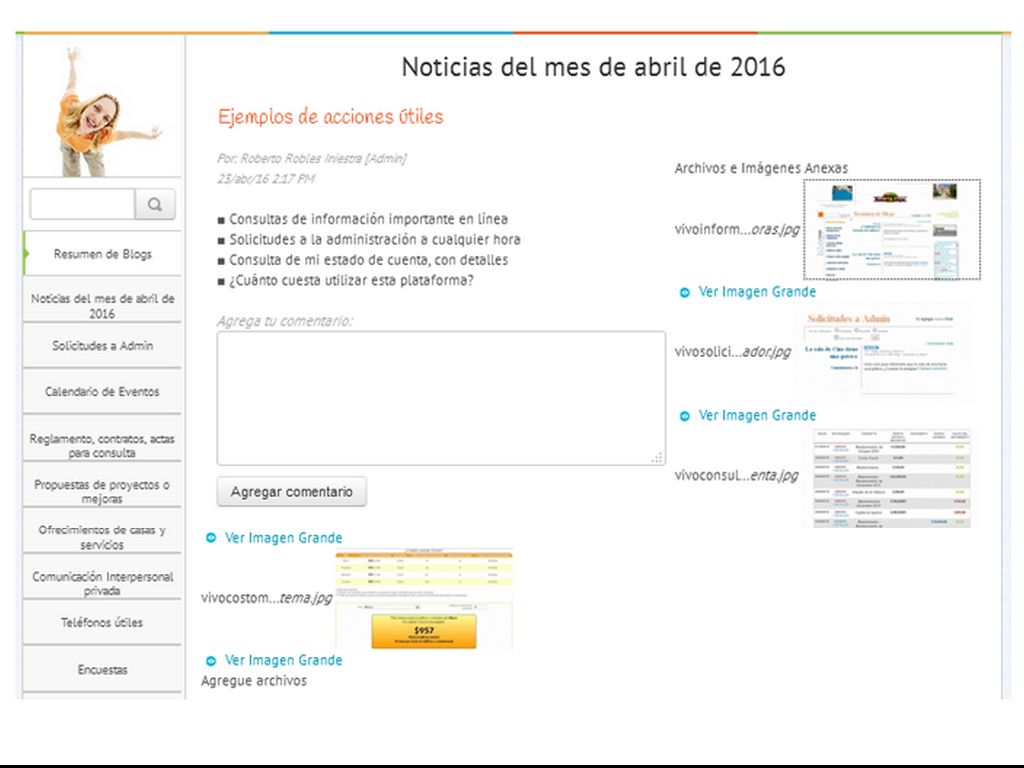The height and width of the screenshot is (768, 1024).
Task: Click the magnifying glass search icon
Action: coord(155,204)
